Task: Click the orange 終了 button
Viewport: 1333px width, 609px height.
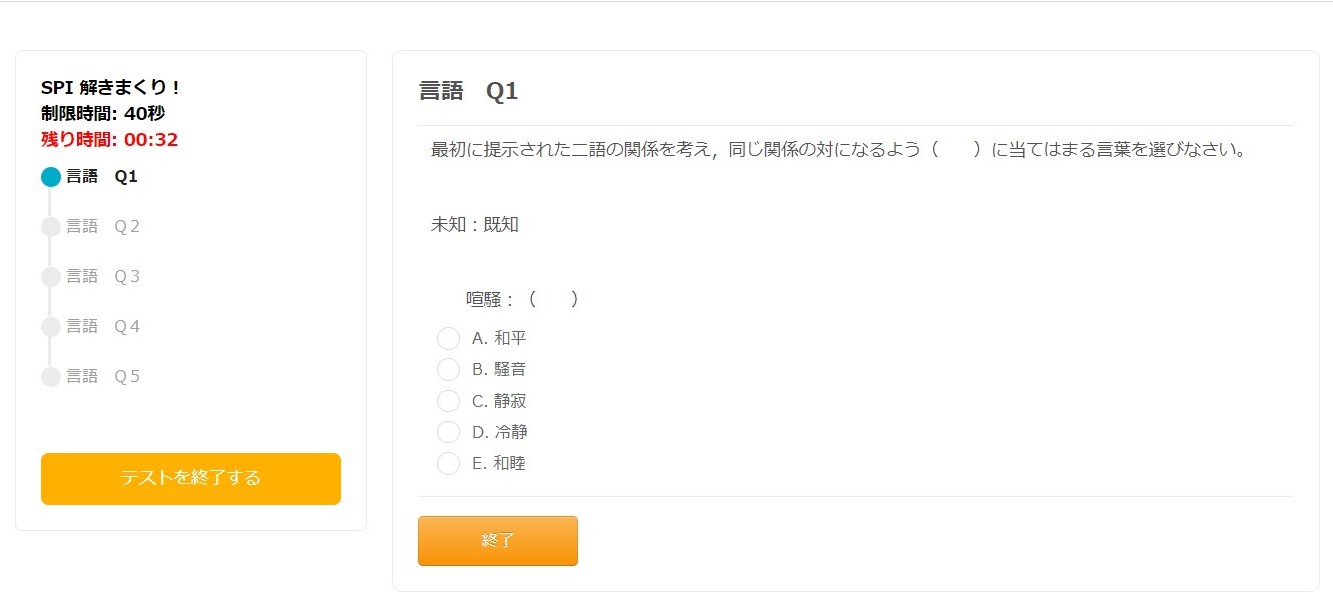Action: pyautogui.click(x=497, y=541)
